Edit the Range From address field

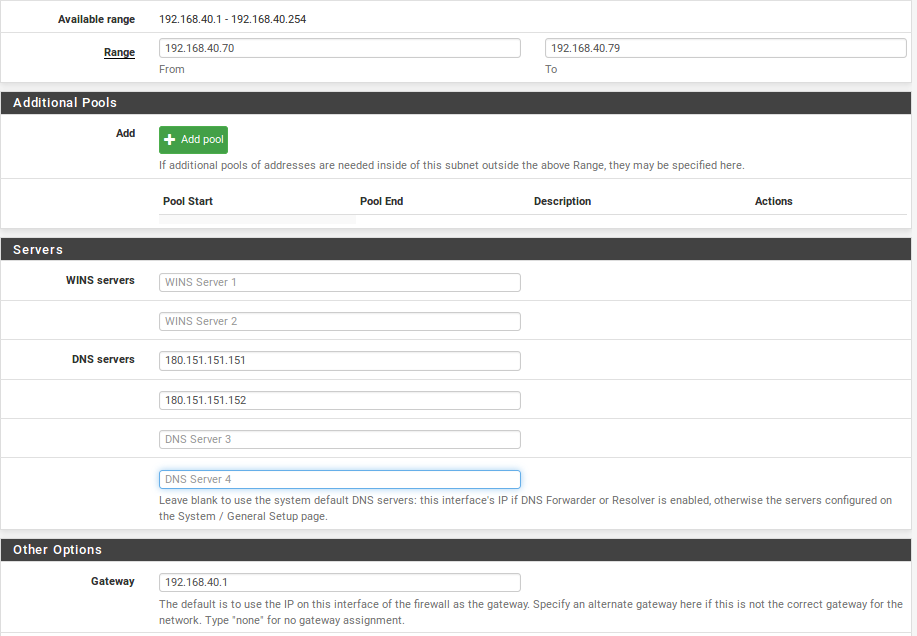[340, 48]
